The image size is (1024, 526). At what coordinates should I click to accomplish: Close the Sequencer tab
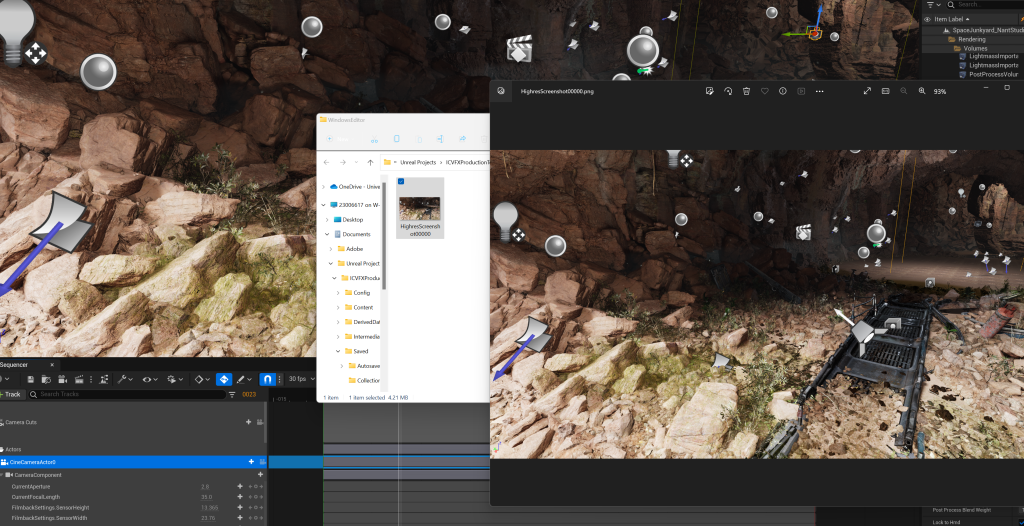(52, 365)
